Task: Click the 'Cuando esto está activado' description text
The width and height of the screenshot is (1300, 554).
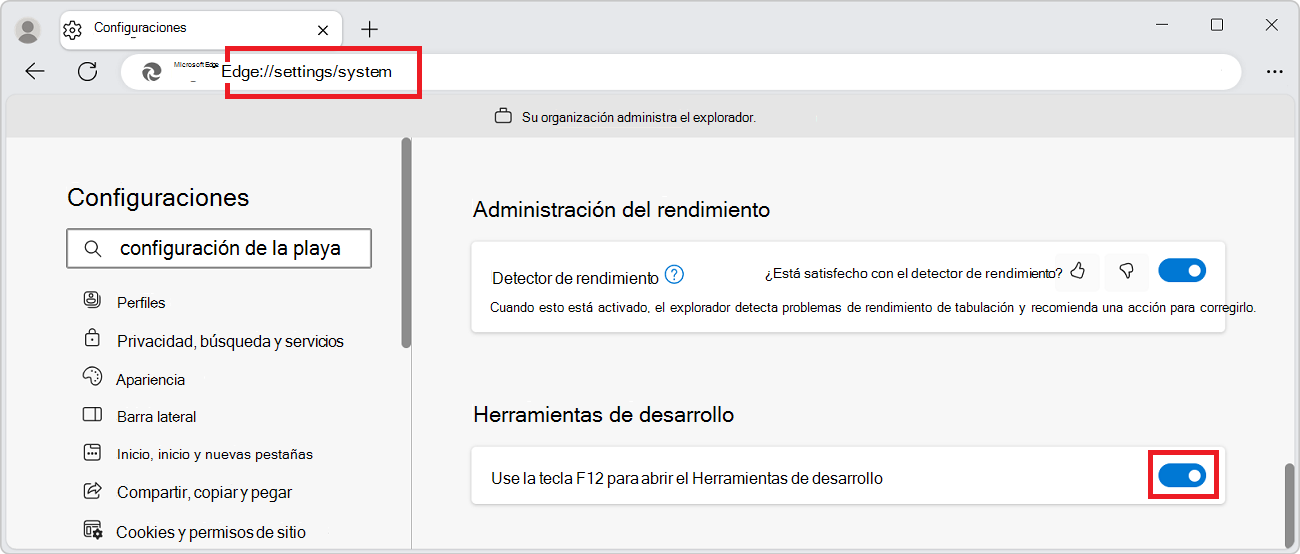Action: pos(873,308)
